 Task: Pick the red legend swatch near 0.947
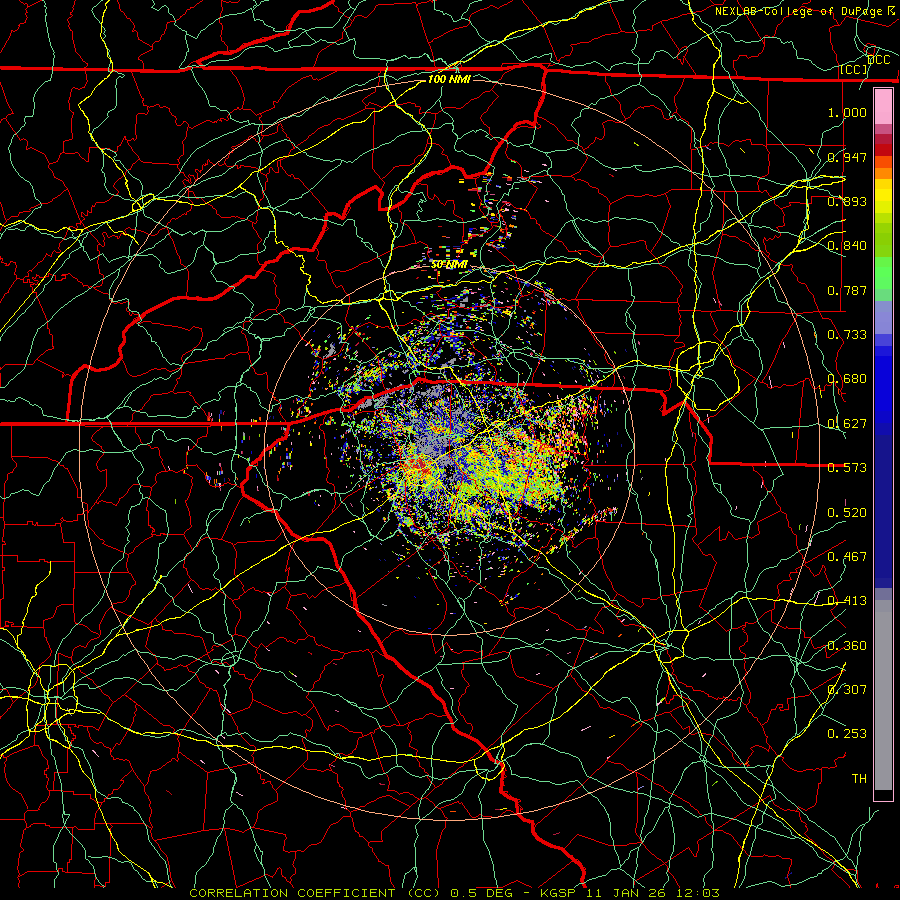click(x=883, y=150)
